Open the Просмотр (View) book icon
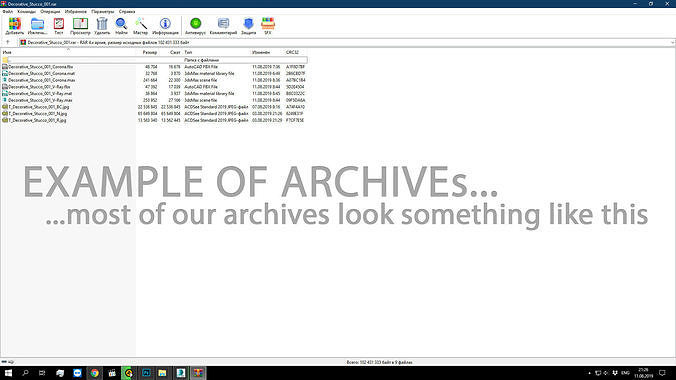Screen dimensions: 676x380 tap(80, 26)
